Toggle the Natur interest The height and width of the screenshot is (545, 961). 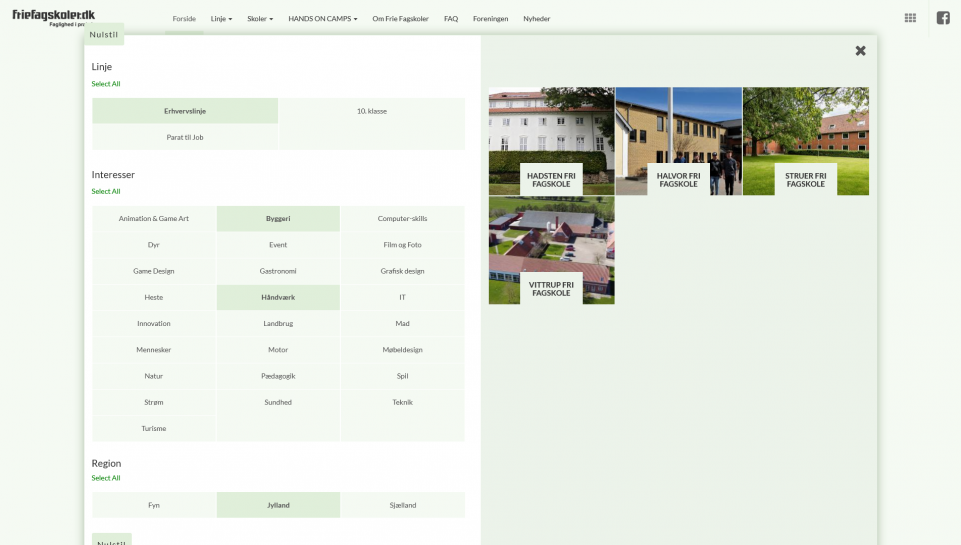(154, 376)
